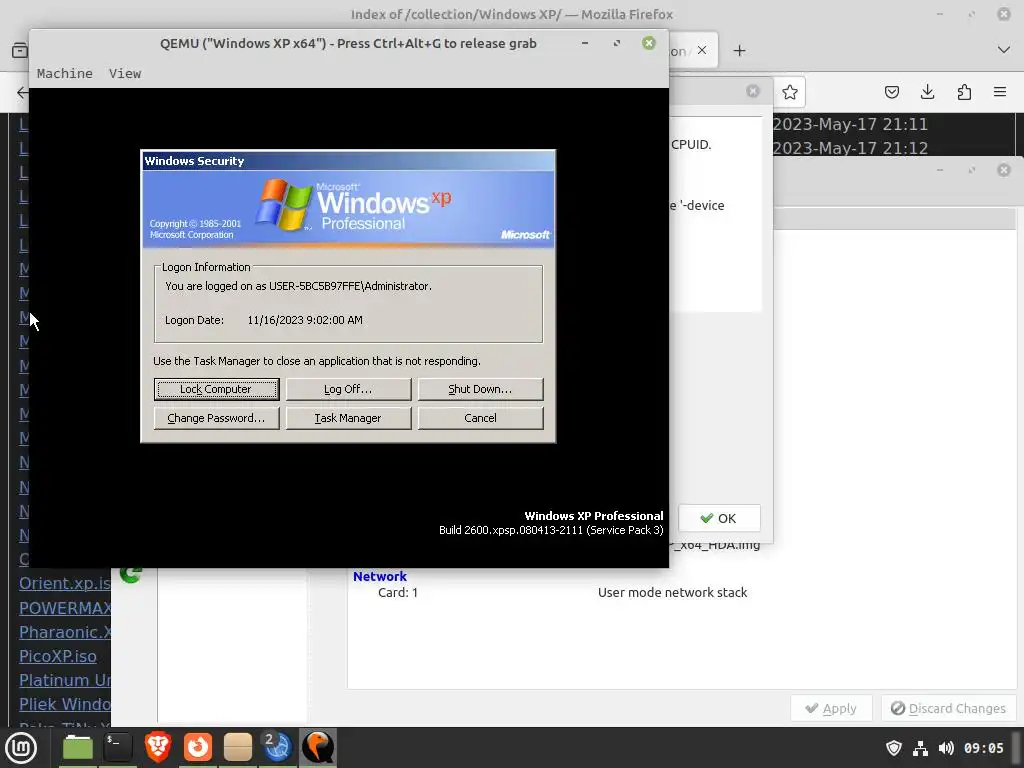Click Change Password... button
Viewport: 1024px width, 768px height.
click(x=216, y=418)
